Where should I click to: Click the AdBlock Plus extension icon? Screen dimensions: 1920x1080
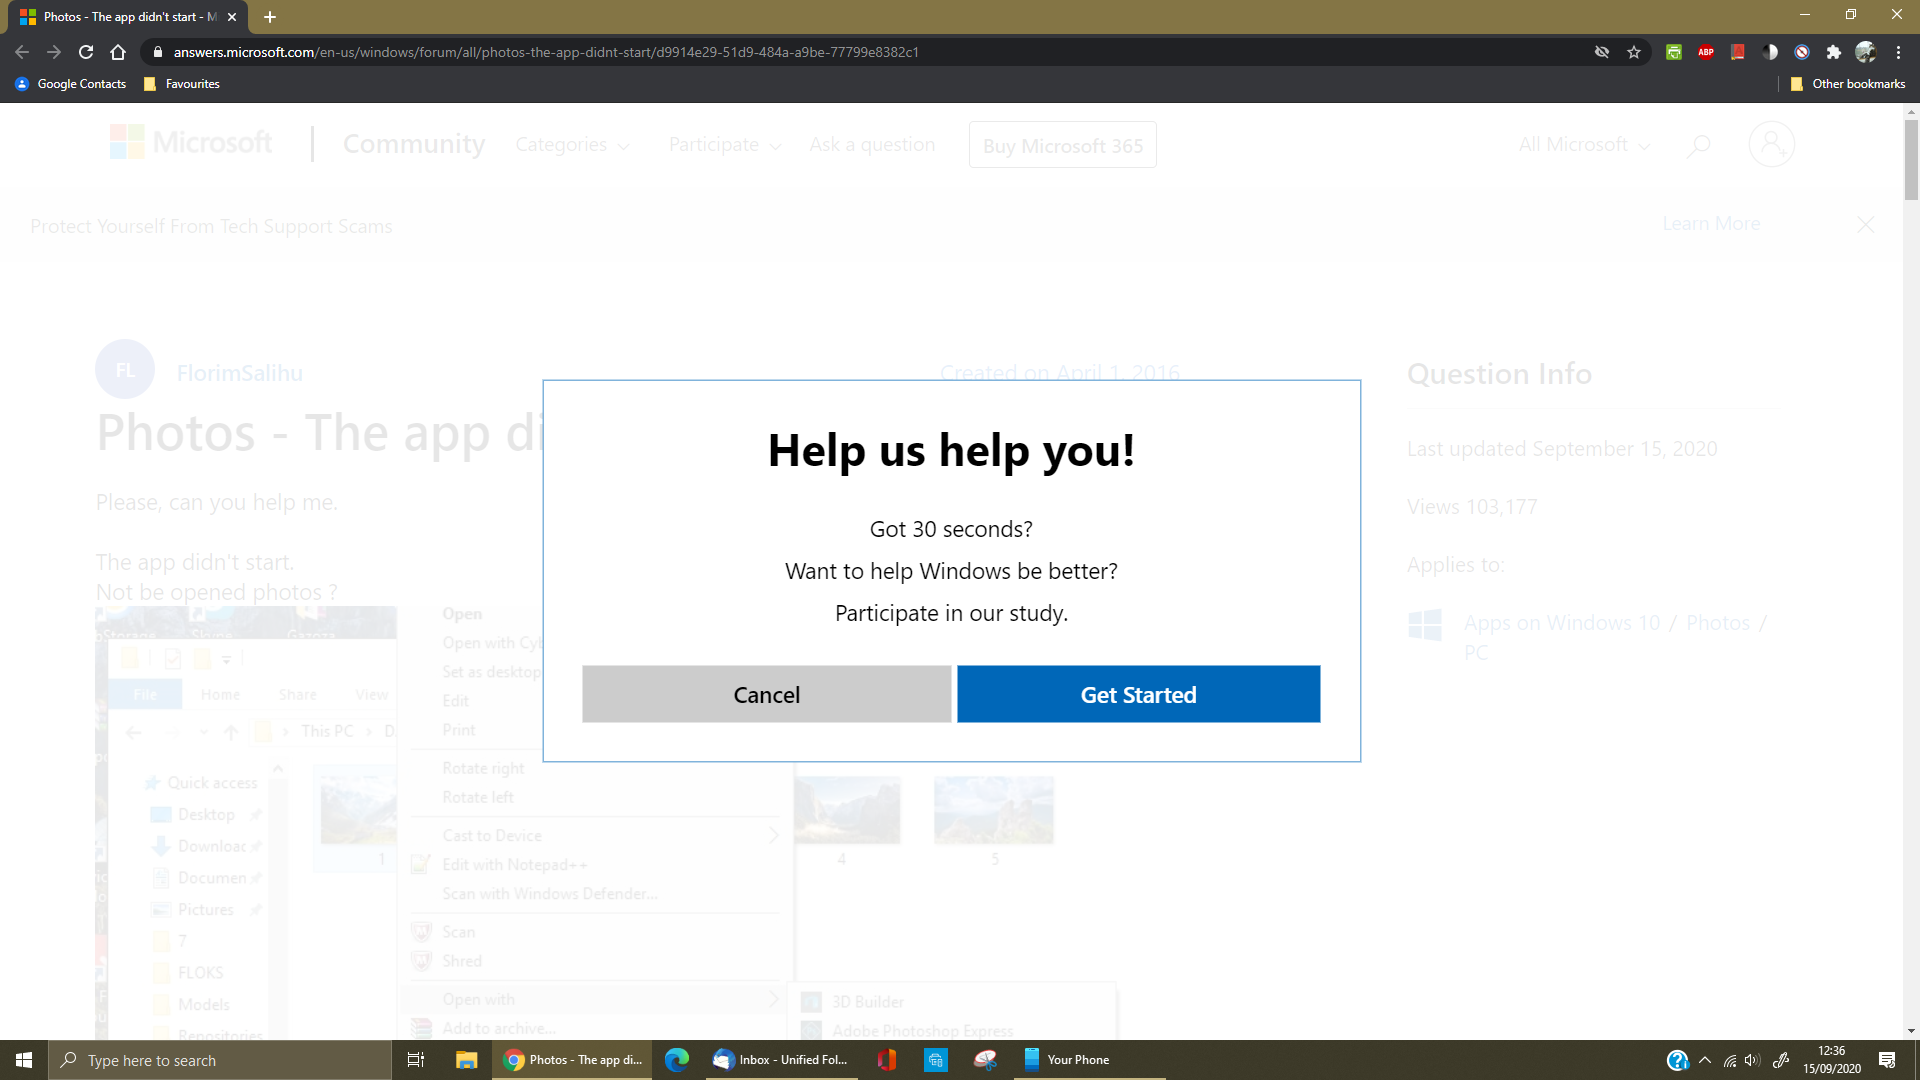tap(1706, 52)
